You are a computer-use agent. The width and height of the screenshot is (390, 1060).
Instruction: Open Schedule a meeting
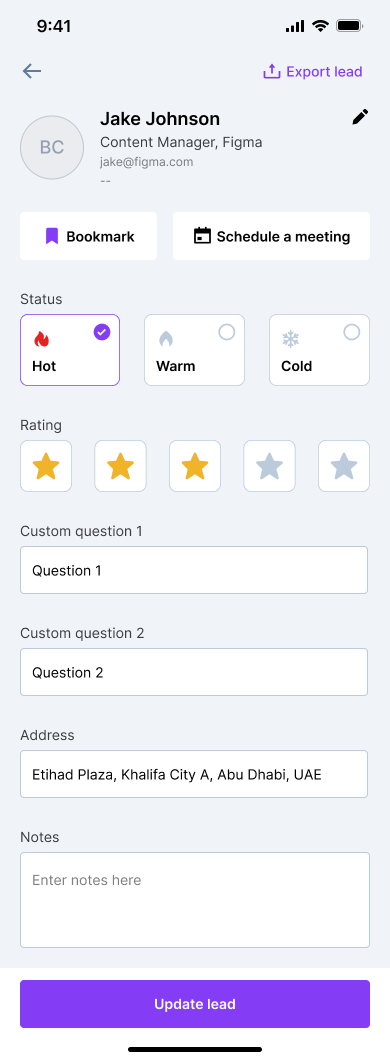tap(271, 236)
